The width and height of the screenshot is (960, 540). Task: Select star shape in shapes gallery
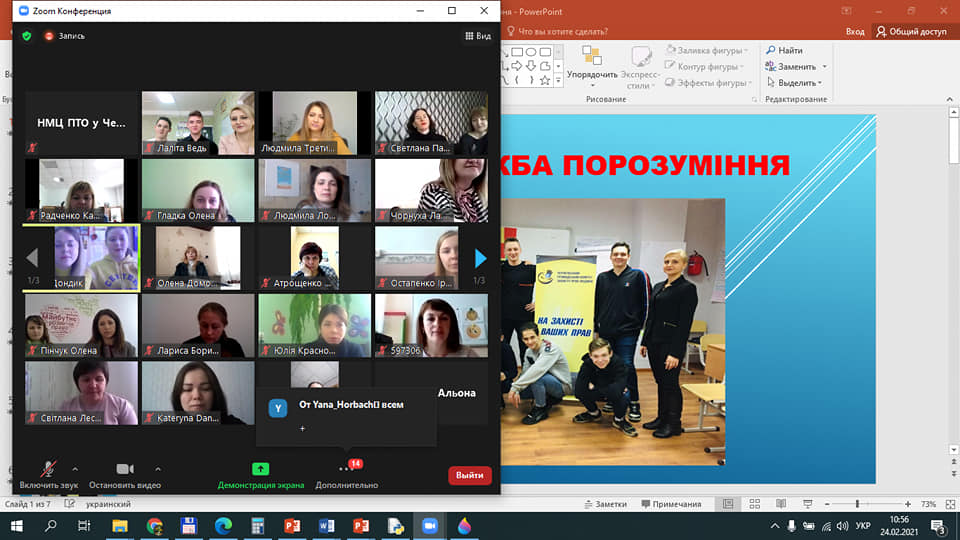click(545, 80)
